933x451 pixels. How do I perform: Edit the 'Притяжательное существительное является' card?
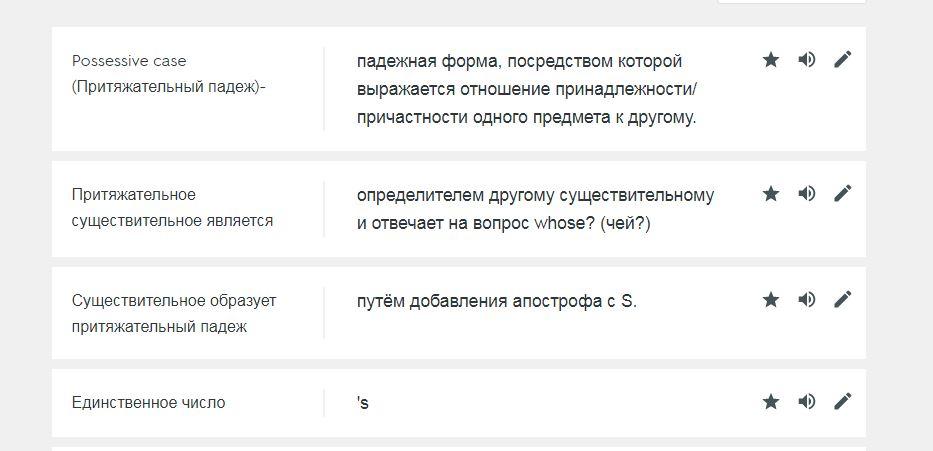[843, 193]
